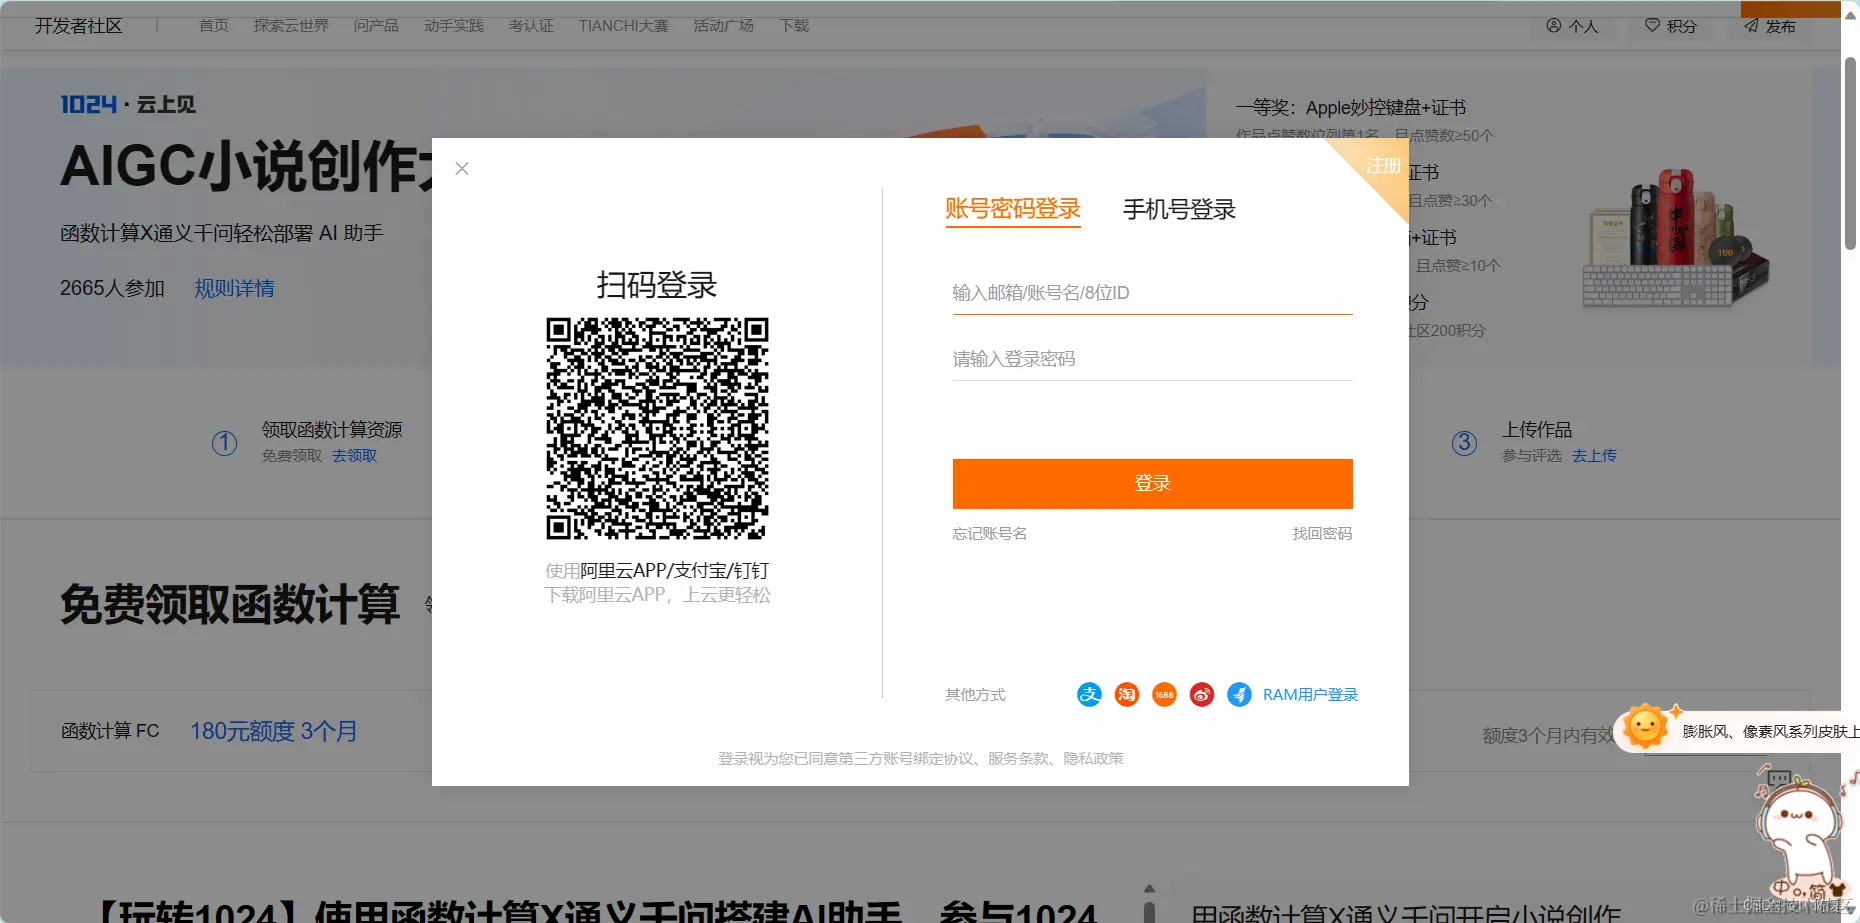Image resolution: width=1860 pixels, height=923 pixels.
Task: Click the 忘记账号名 link
Action: (988, 533)
